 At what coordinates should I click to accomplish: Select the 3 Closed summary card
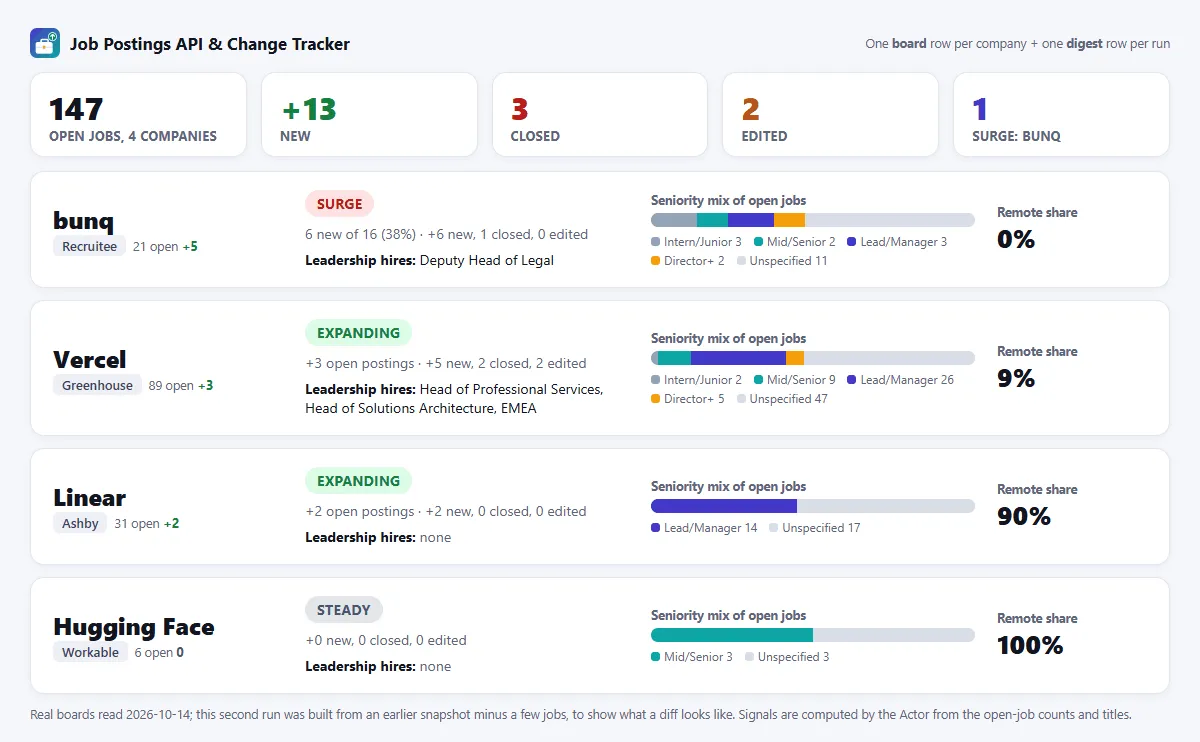[x=600, y=114]
